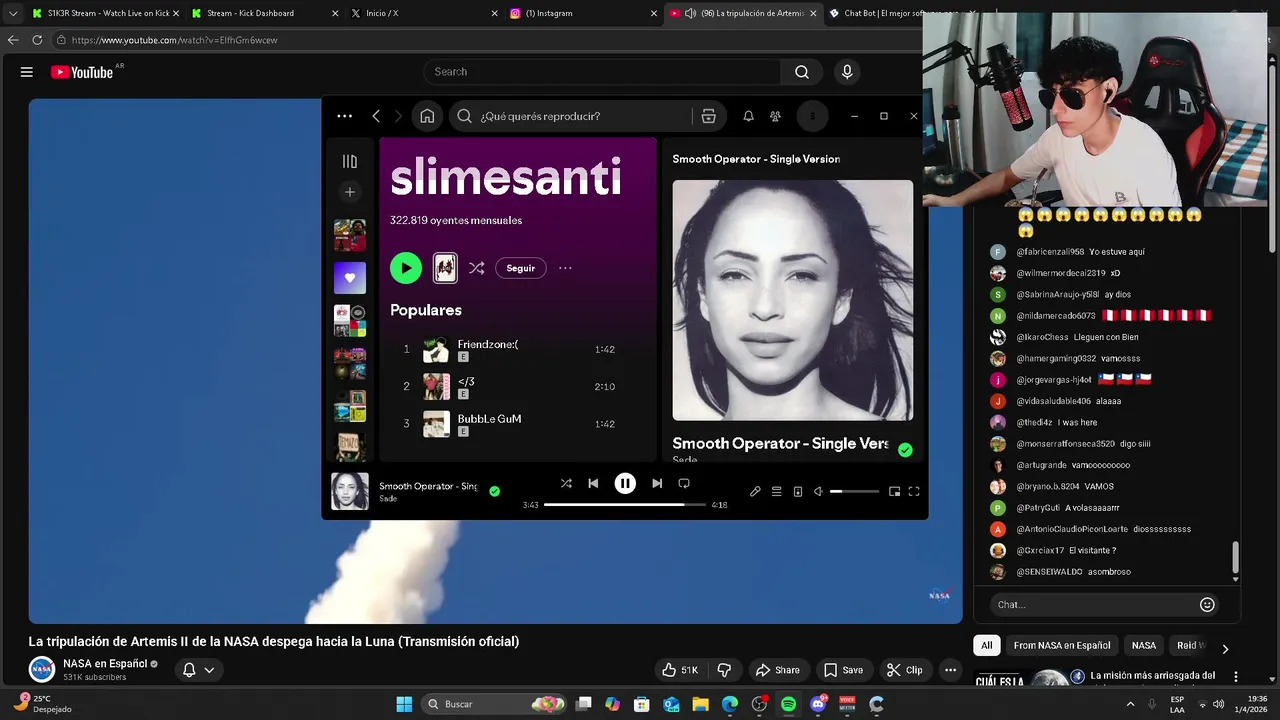Reload the browser page
Viewport: 1280px width, 720px height.
37,40
